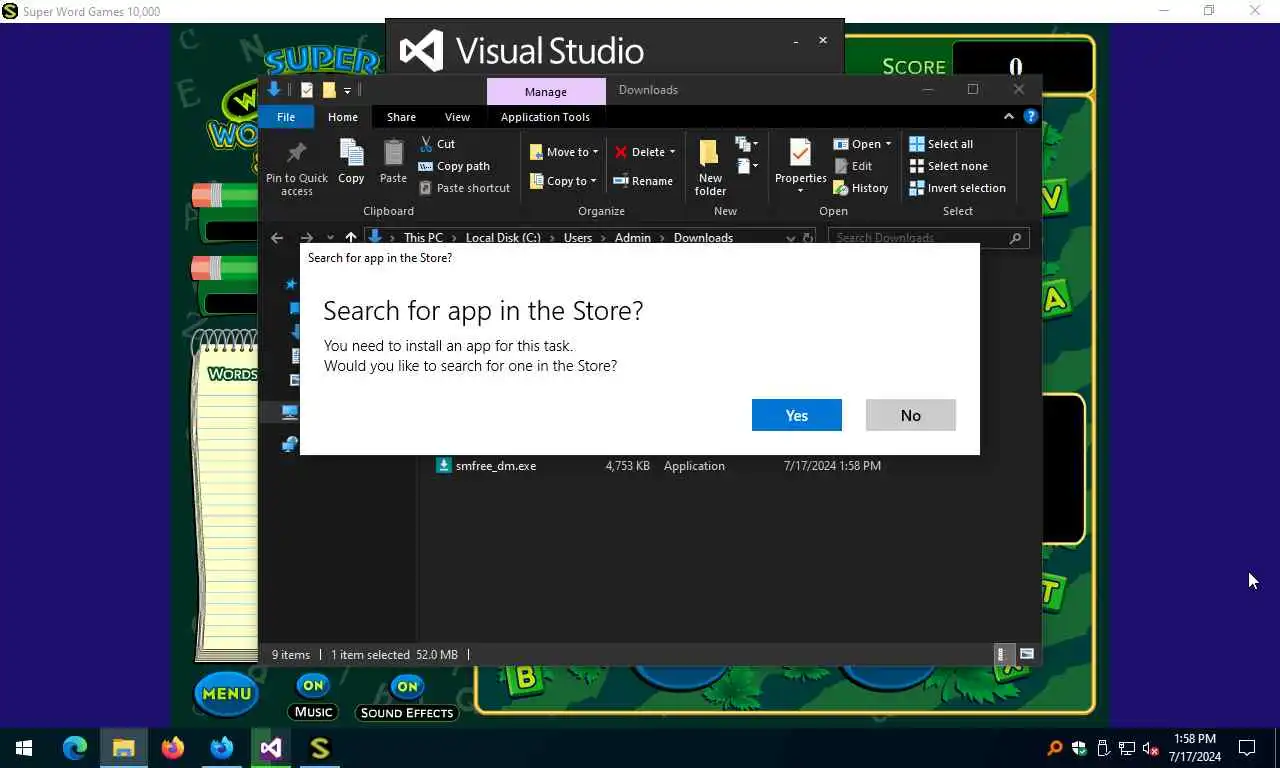
Task: Switch to the Home ribbon tab
Action: coord(343,117)
